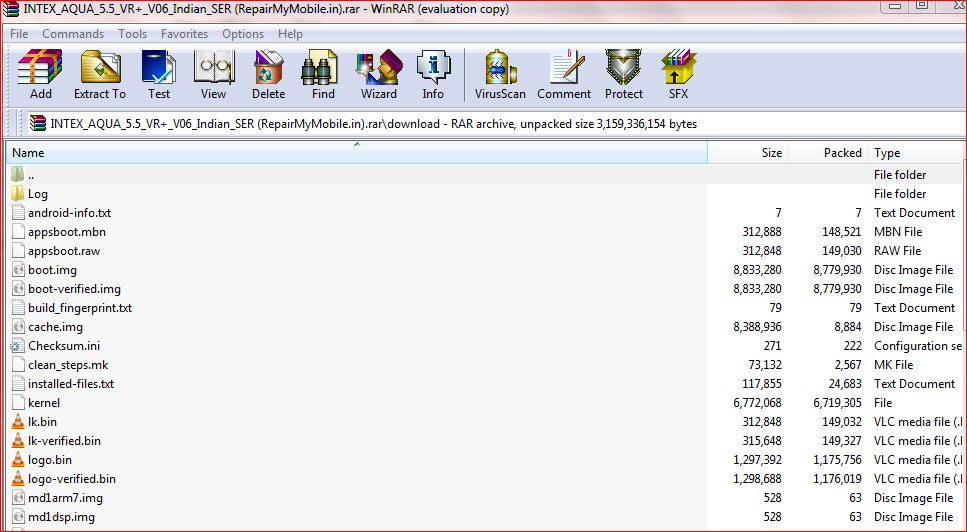Viewport: 967px width, 532px height.
Task: Click the md1arm7.img disc icon
Action: [x=18, y=498]
